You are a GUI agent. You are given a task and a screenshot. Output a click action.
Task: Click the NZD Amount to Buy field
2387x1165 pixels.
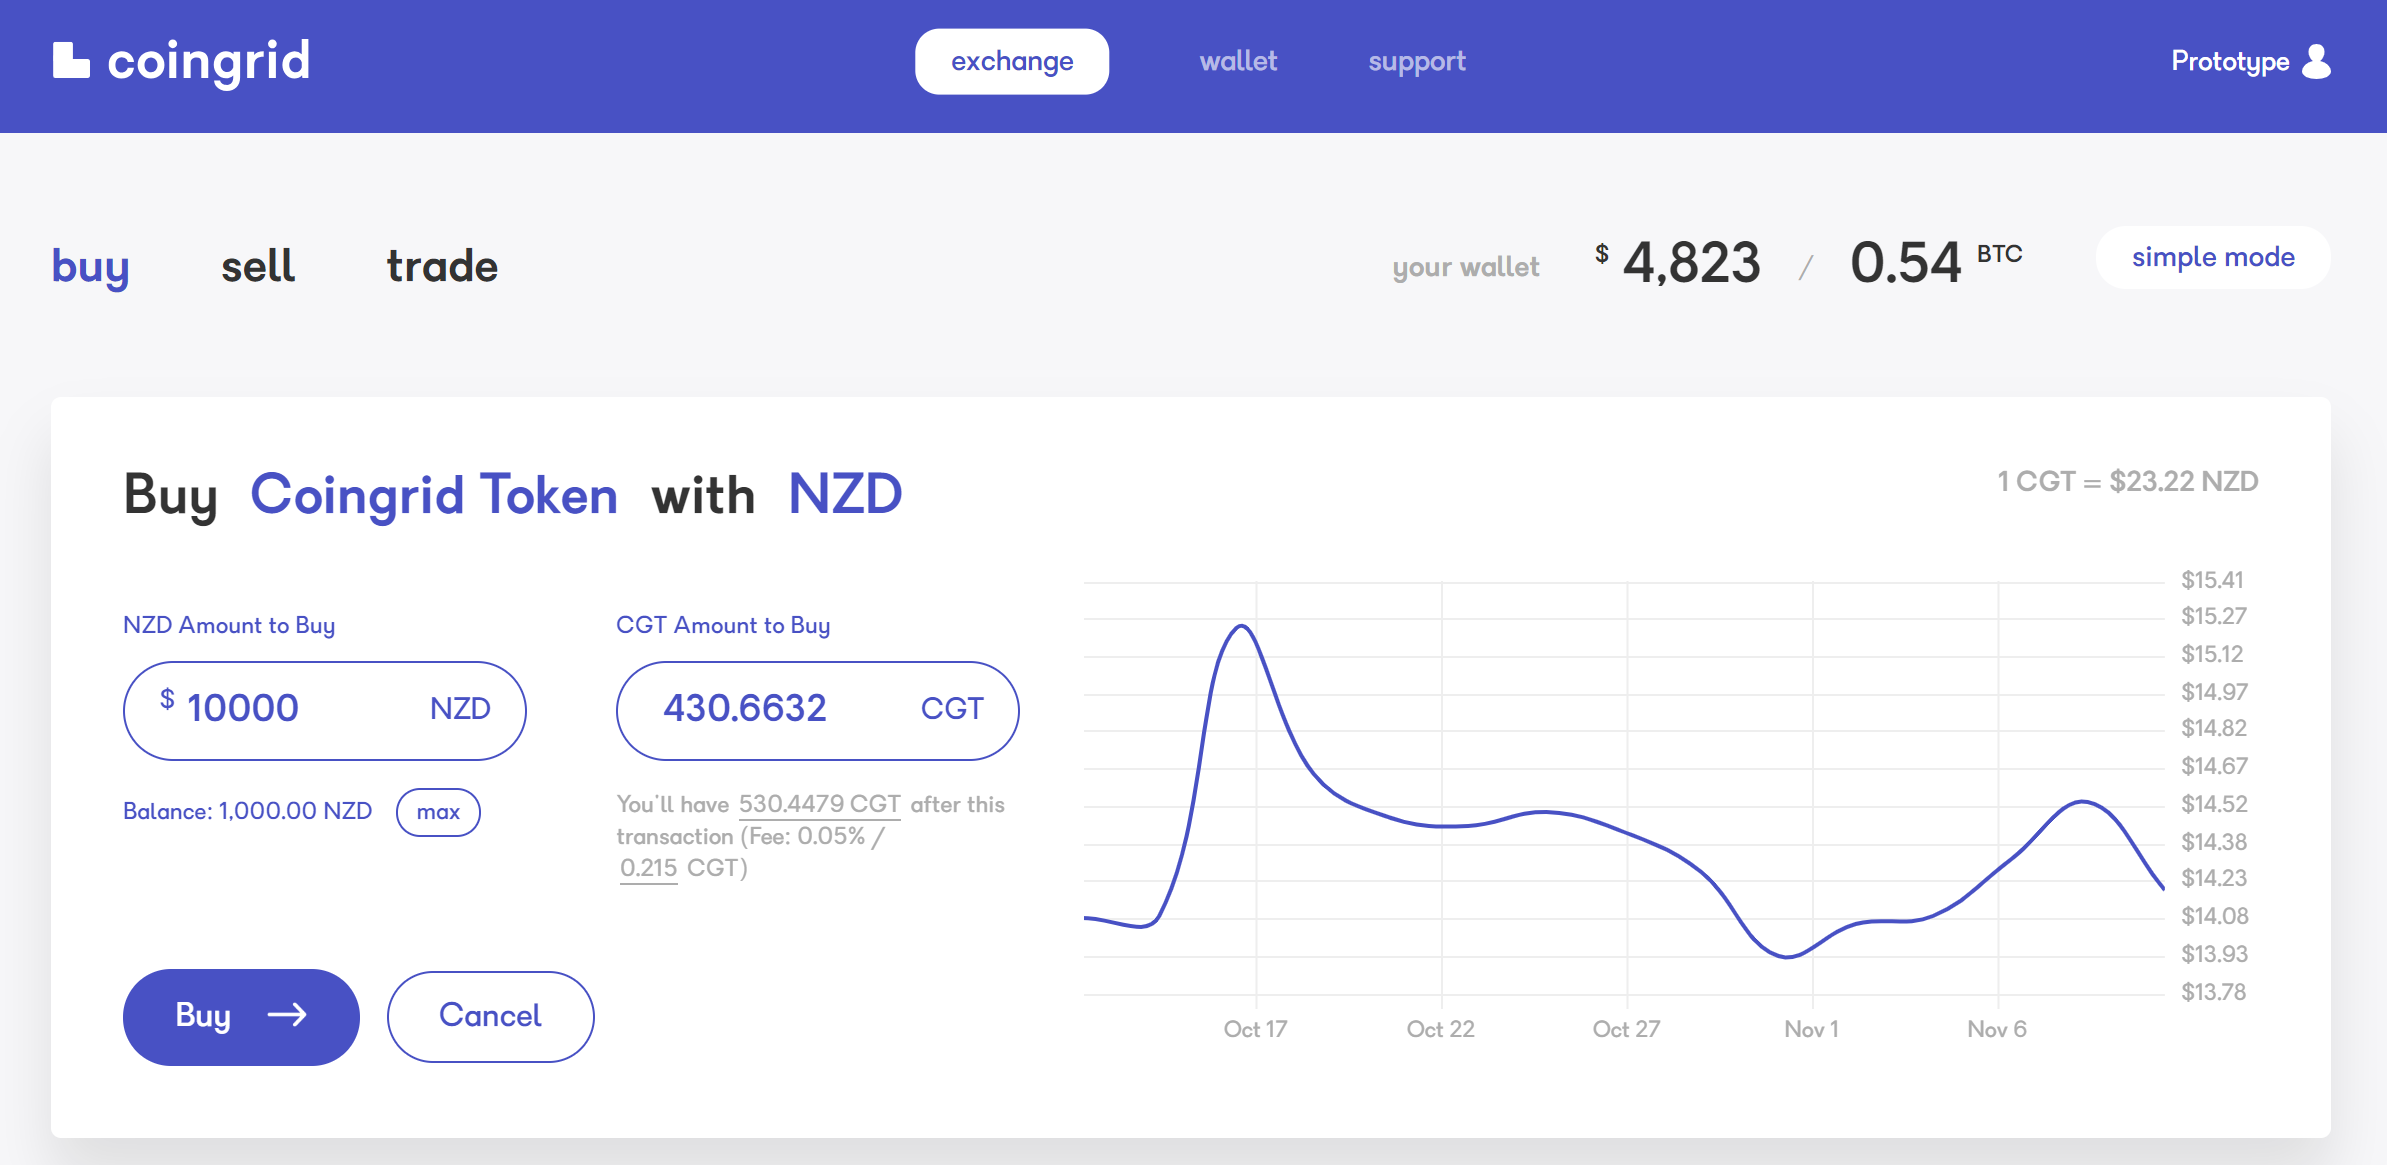pyautogui.click(x=300, y=709)
